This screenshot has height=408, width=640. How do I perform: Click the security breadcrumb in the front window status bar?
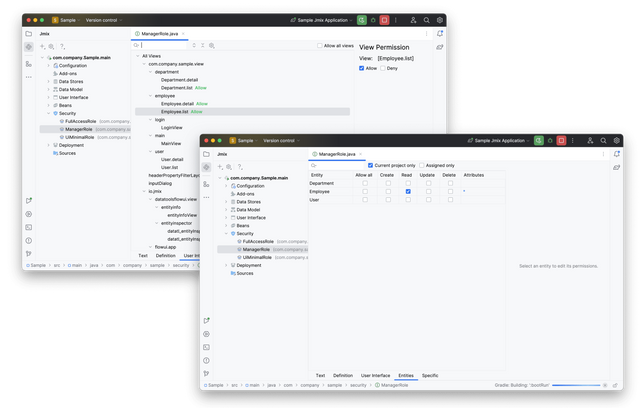click(x=358, y=385)
